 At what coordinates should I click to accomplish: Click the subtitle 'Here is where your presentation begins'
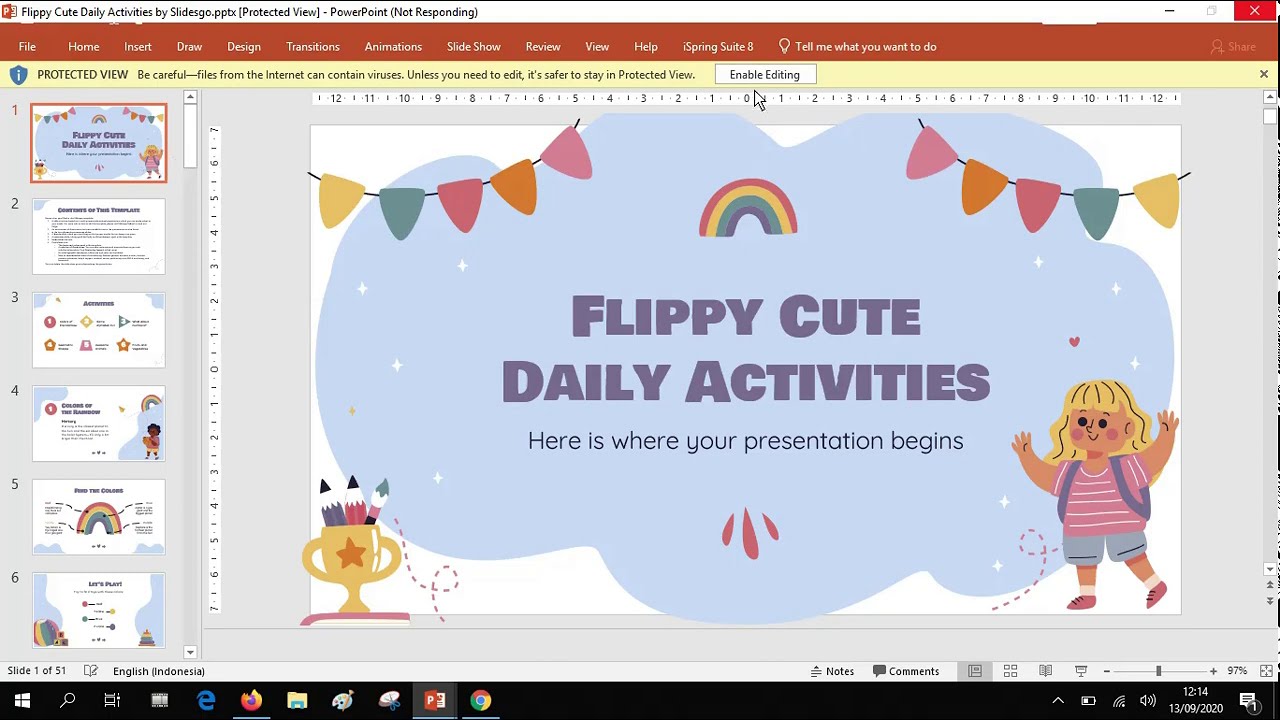pos(746,441)
